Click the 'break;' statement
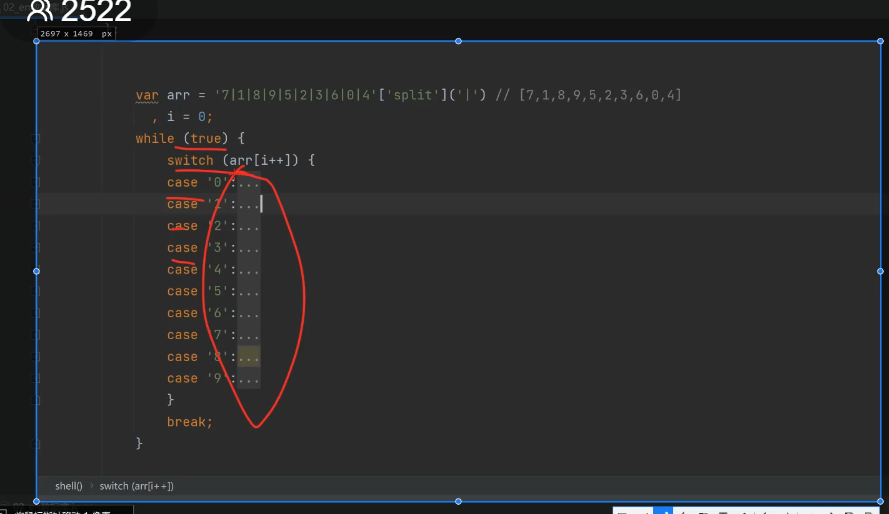The image size is (889, 514). 190,422
